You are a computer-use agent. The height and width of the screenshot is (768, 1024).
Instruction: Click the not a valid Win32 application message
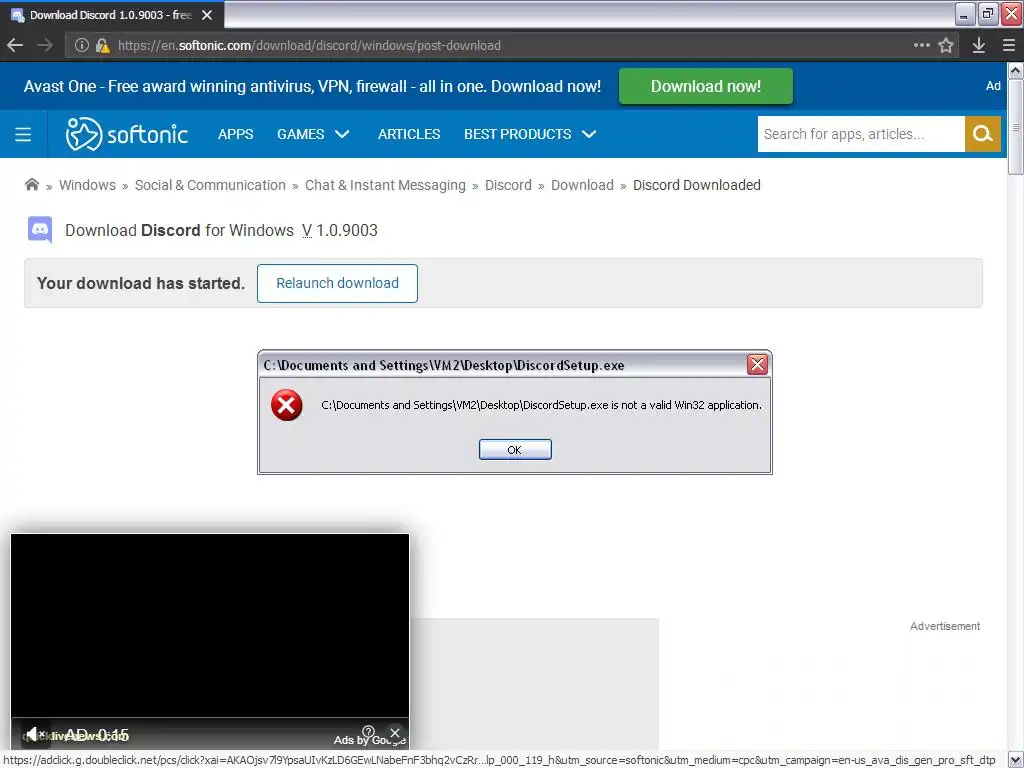(541, 405)
